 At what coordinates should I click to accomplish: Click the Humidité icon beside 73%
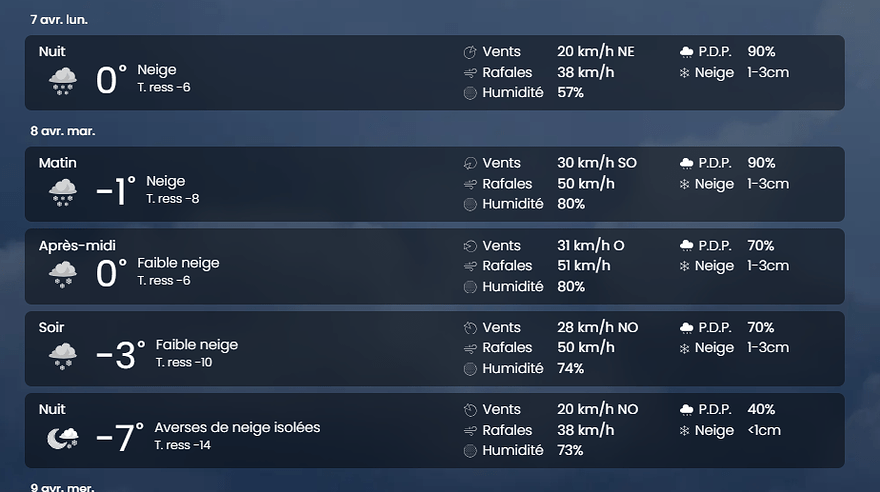tap(470, 451)
